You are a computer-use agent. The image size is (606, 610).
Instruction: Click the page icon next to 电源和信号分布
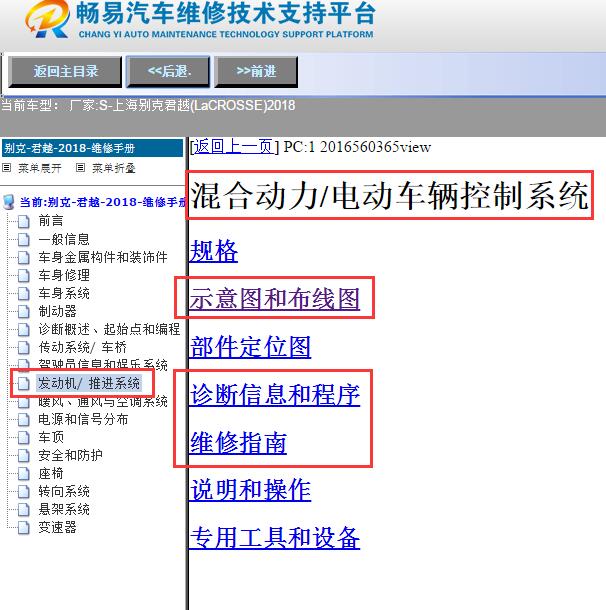24,420
